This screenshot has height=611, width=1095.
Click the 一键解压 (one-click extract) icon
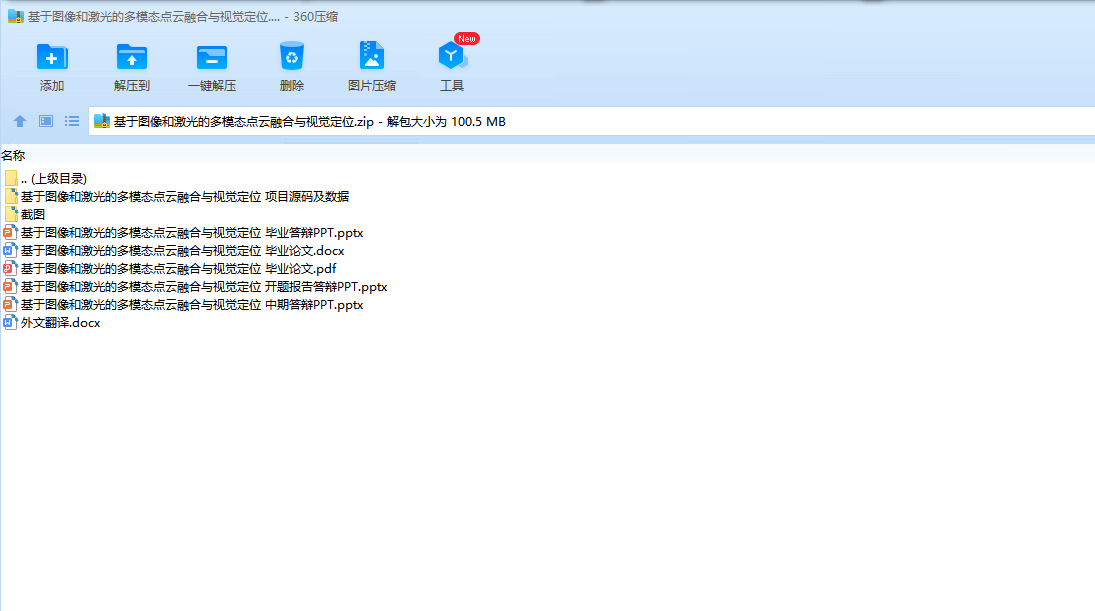[x=212, y=57]
